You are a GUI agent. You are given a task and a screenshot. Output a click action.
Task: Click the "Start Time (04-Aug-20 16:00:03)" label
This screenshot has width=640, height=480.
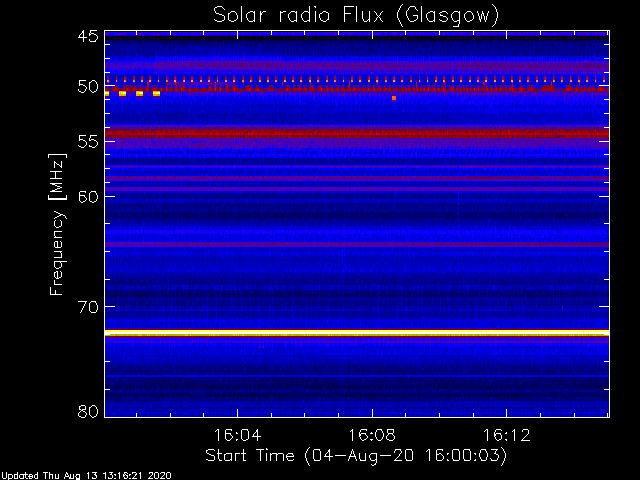(356, 456)
